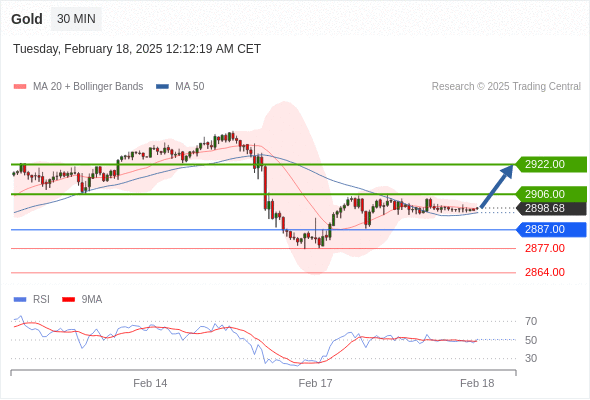The image size is (590, 400).
Task: Click the Feb 18 date axis label
Action: pos(477,383)
